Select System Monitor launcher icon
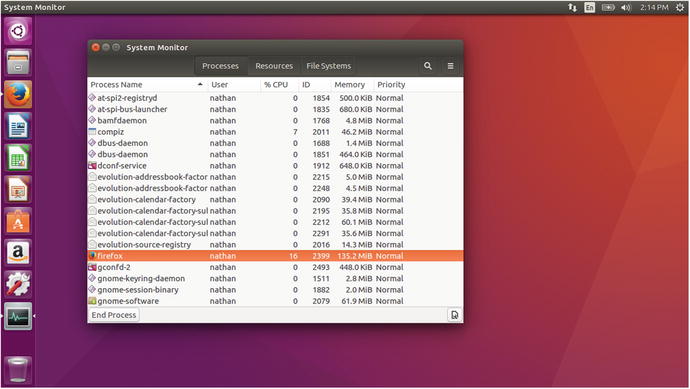Image resolution: width=690 pixels, height=389 pixels. click(x=18, y=316)
